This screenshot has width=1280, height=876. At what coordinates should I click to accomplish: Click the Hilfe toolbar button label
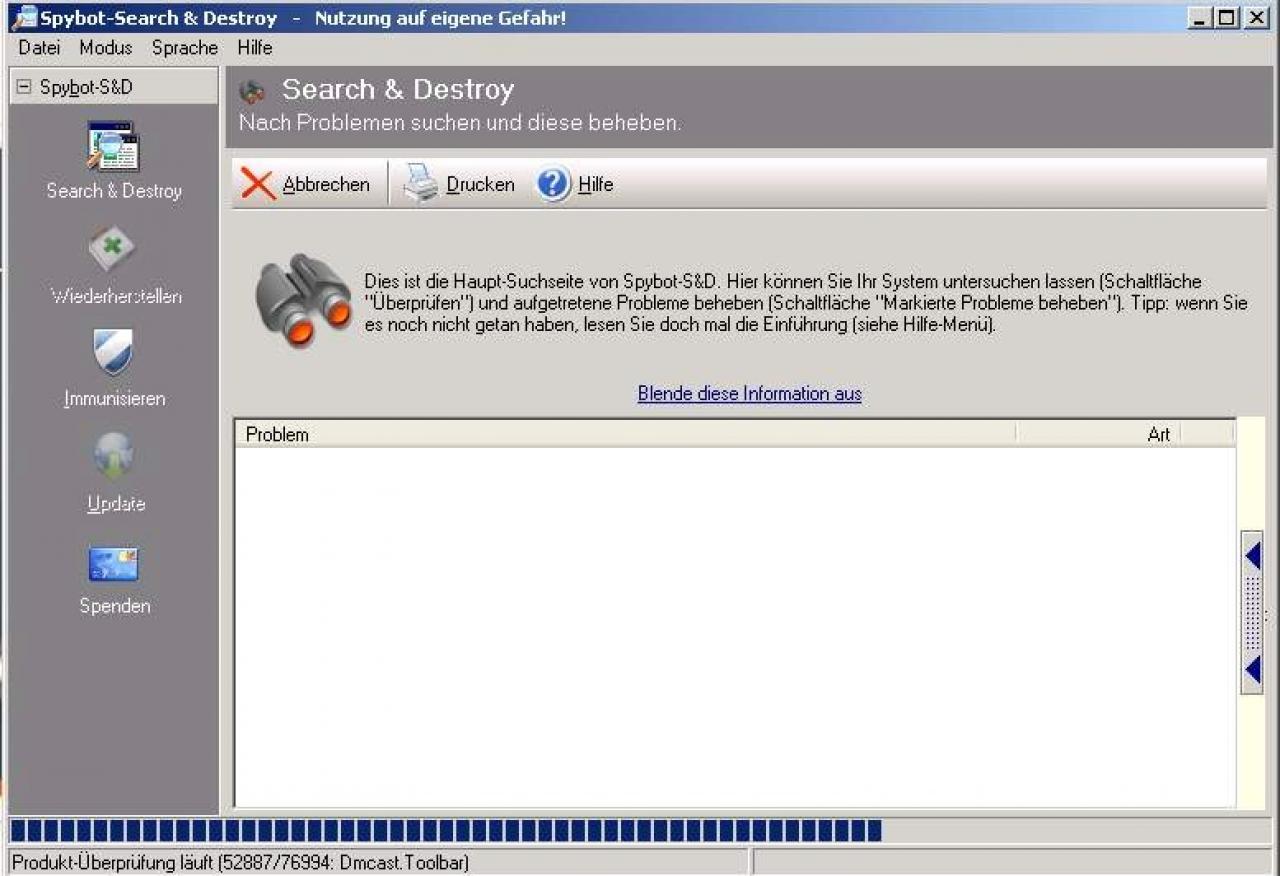click(596, 185)
